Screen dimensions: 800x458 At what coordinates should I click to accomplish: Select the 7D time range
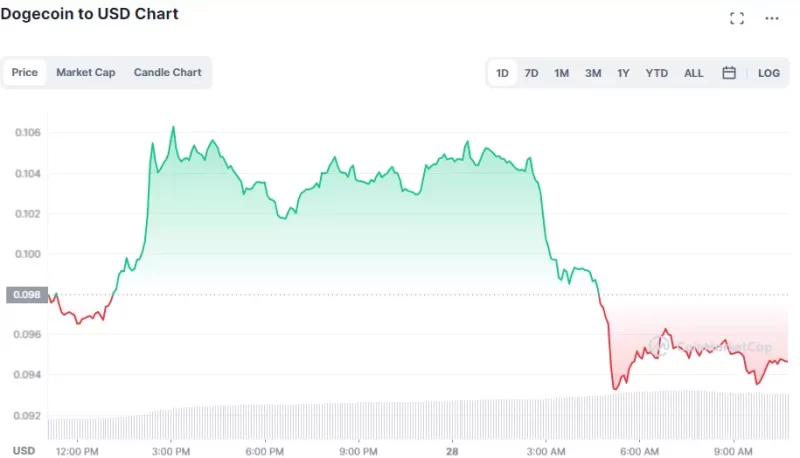(x=532, y=73)
